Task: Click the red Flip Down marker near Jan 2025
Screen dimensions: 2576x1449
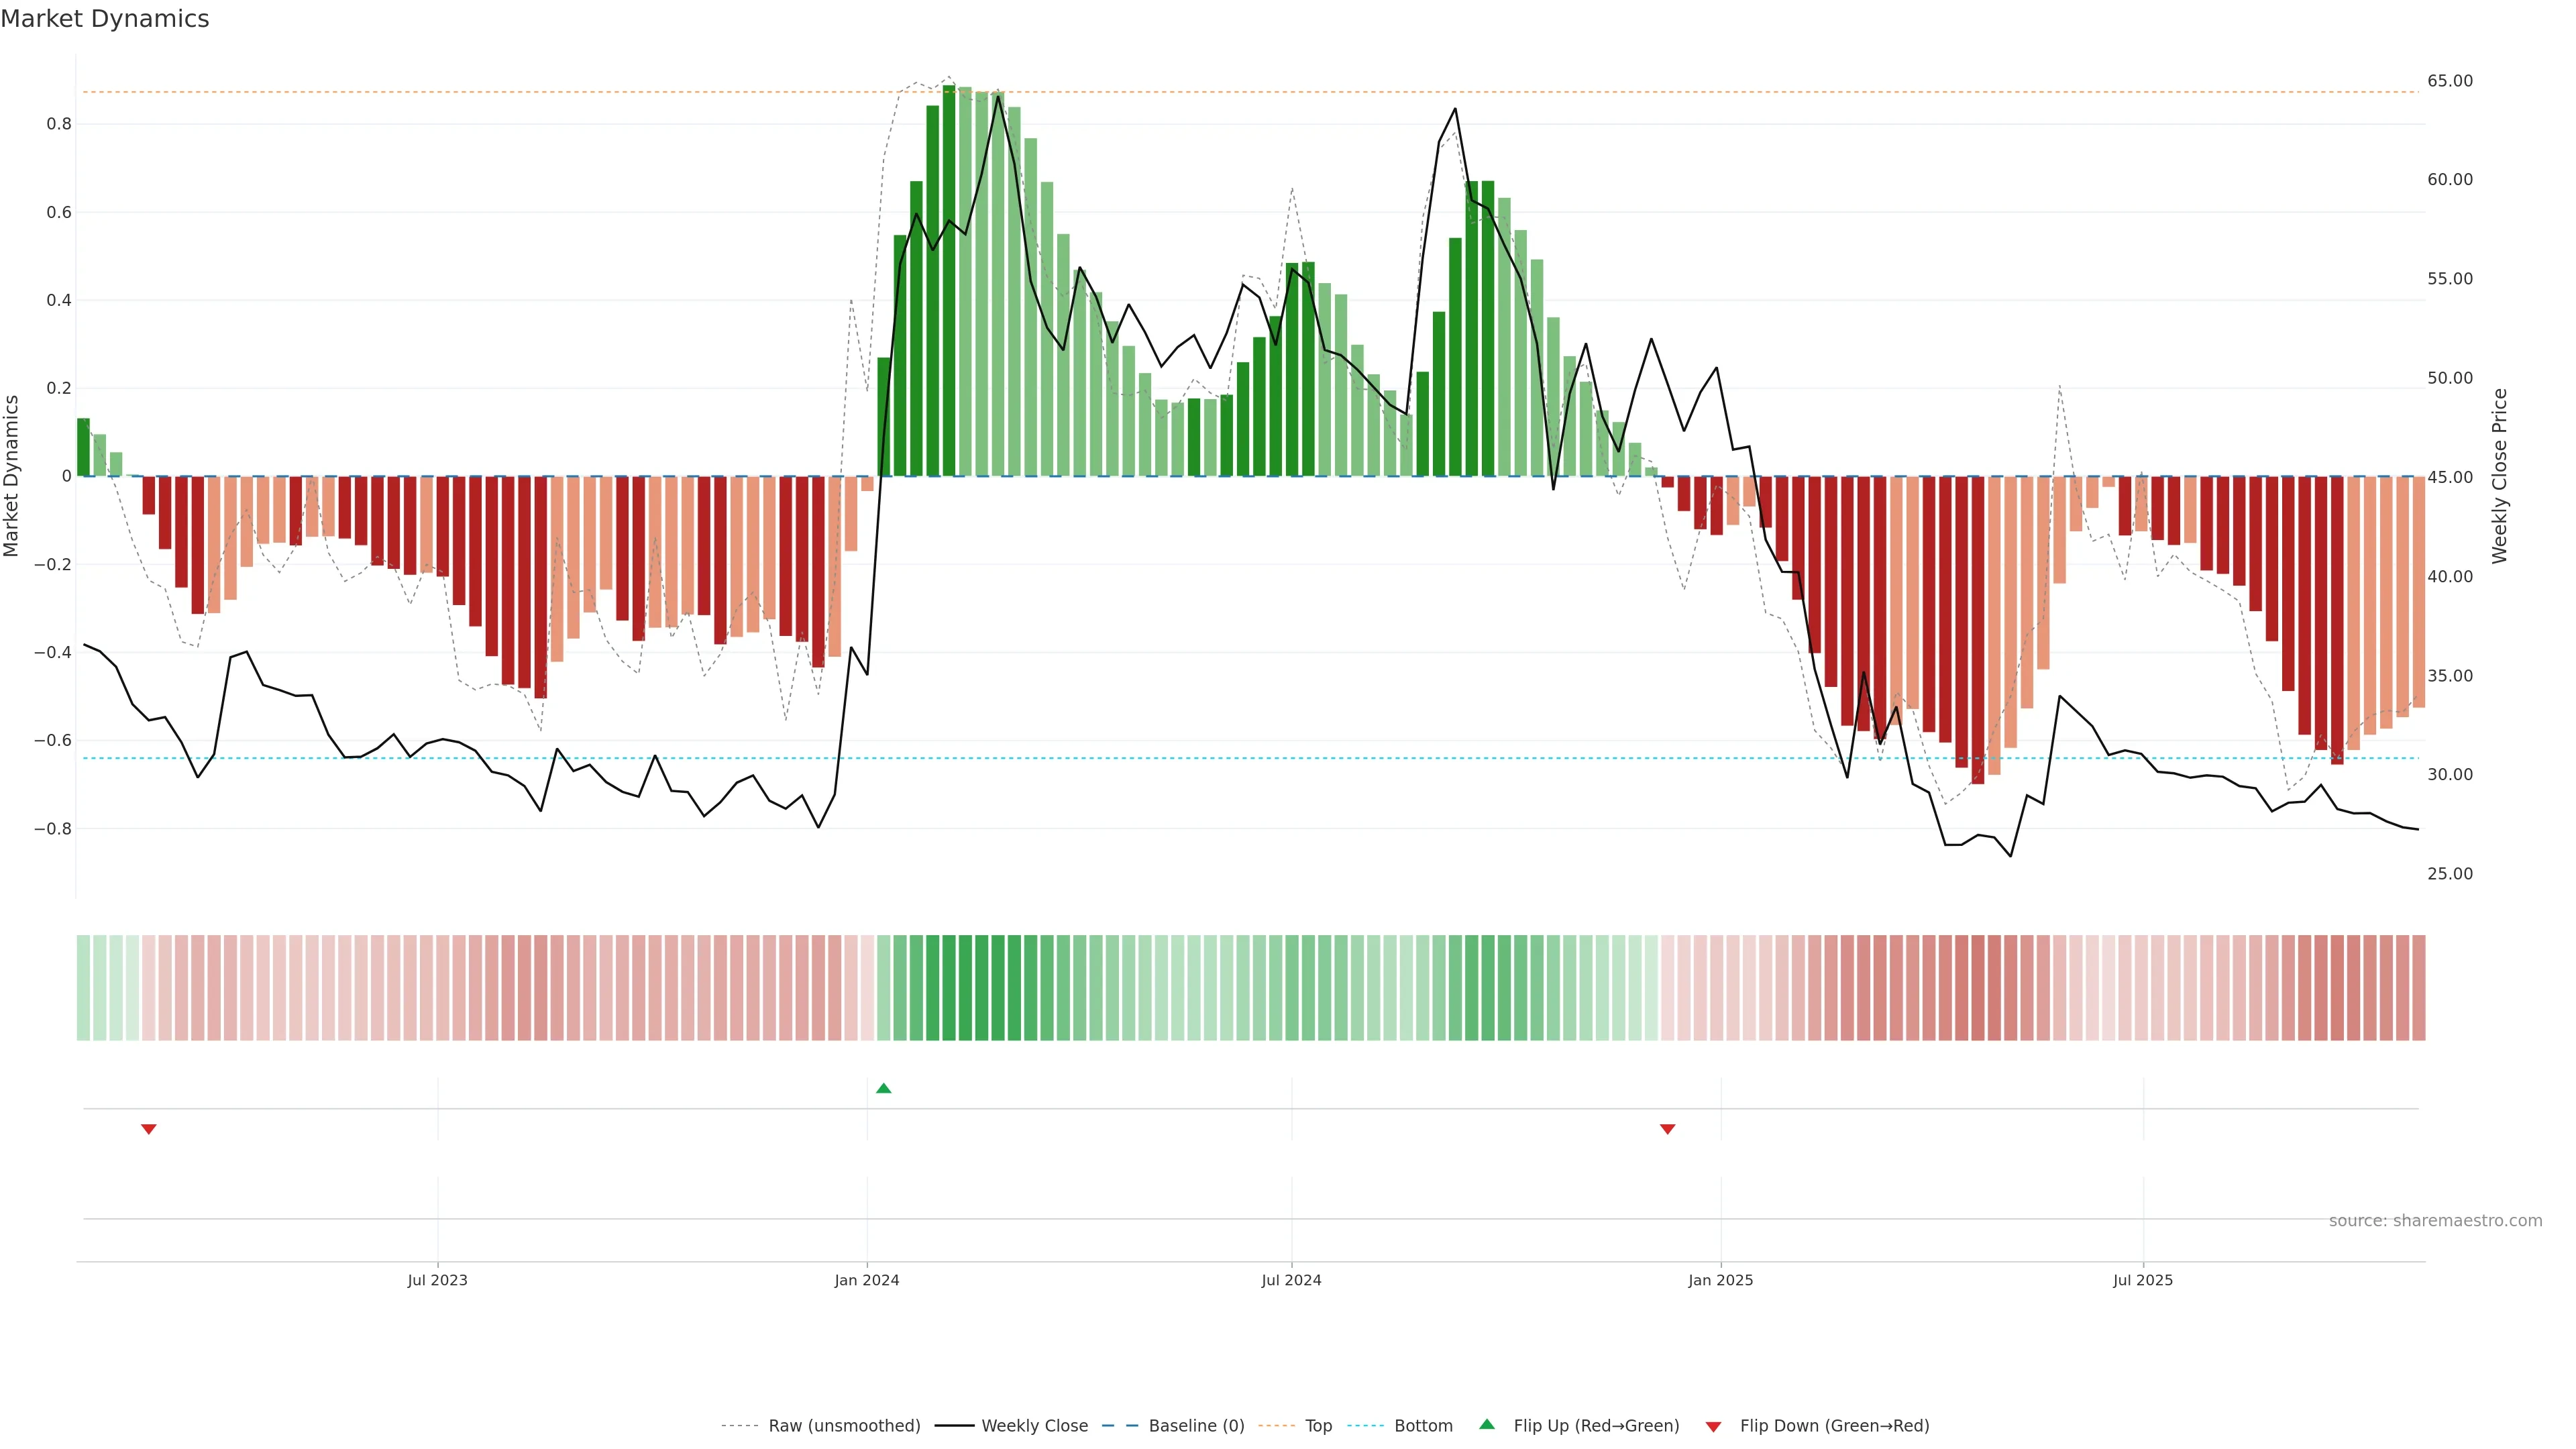Action: point(1667,1129)
